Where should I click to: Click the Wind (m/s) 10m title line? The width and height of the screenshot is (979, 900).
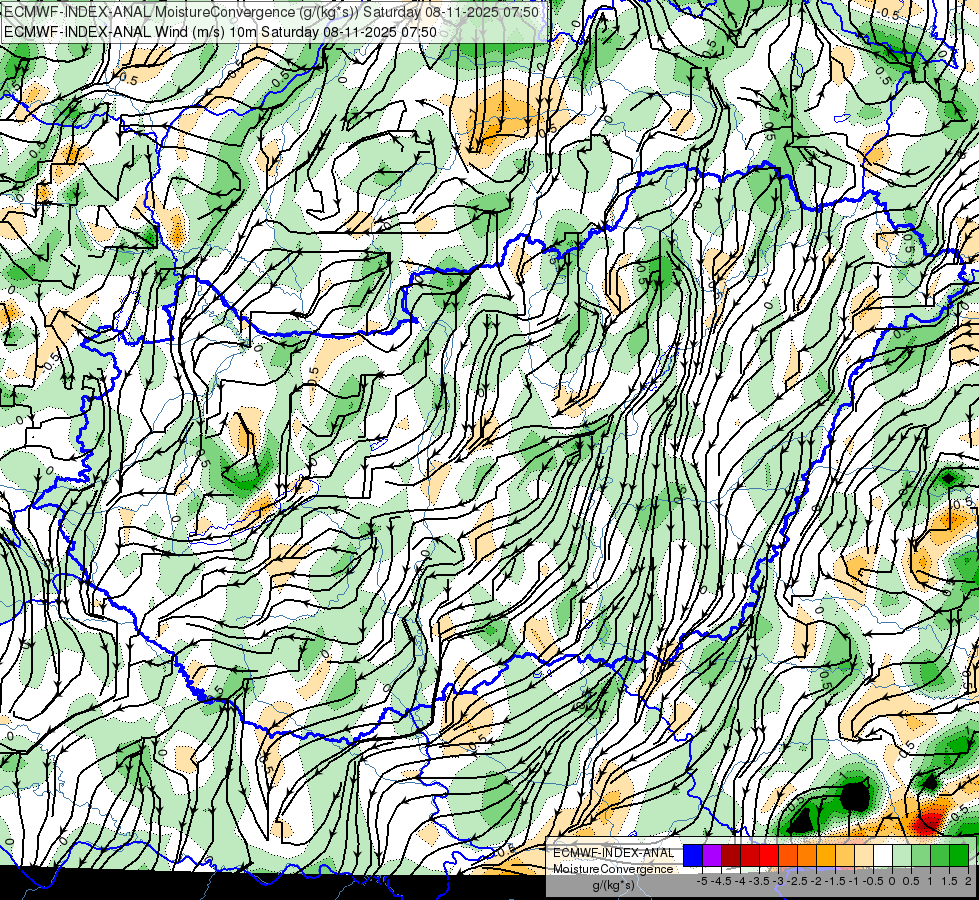(x=220, y=32)
